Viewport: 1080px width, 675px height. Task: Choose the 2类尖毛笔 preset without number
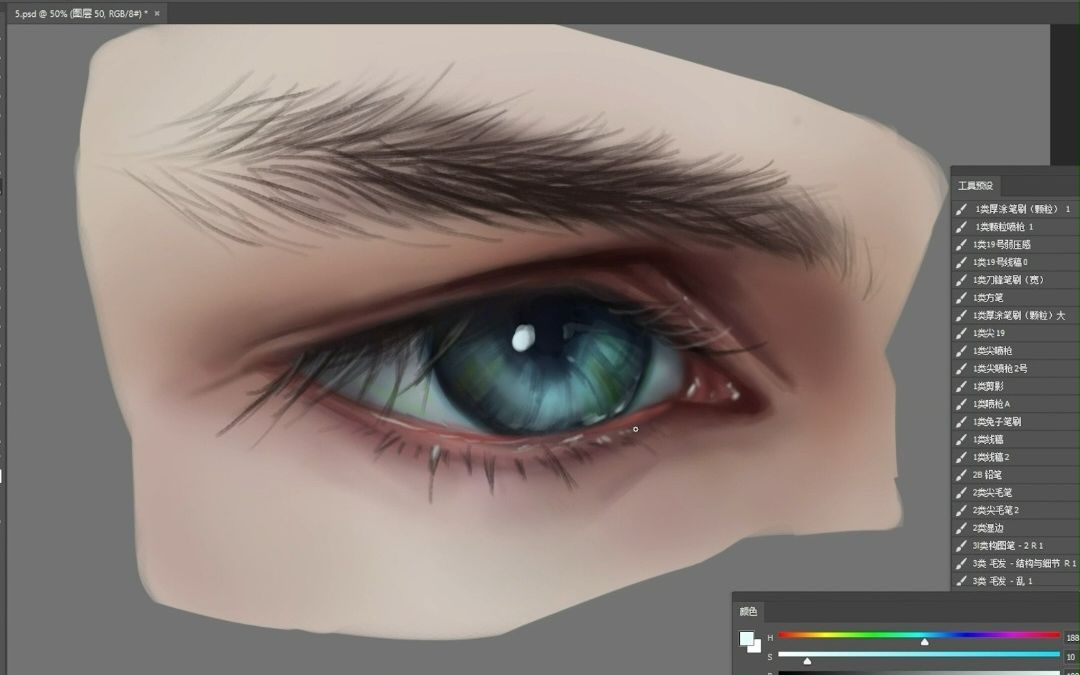click(x=1016, y=492)
